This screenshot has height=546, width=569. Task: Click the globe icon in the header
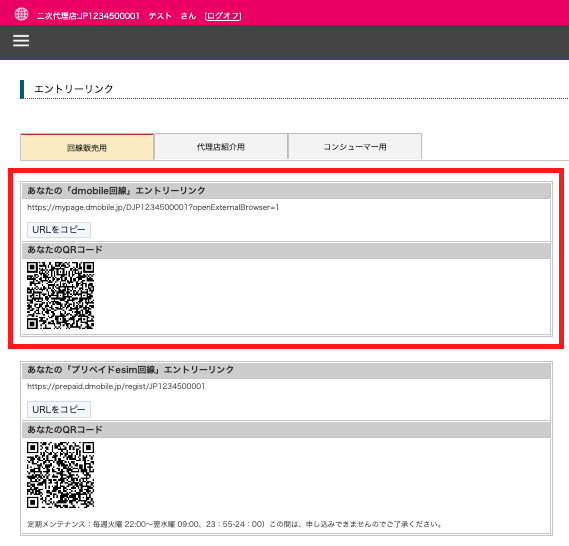[x=21, y=15]
